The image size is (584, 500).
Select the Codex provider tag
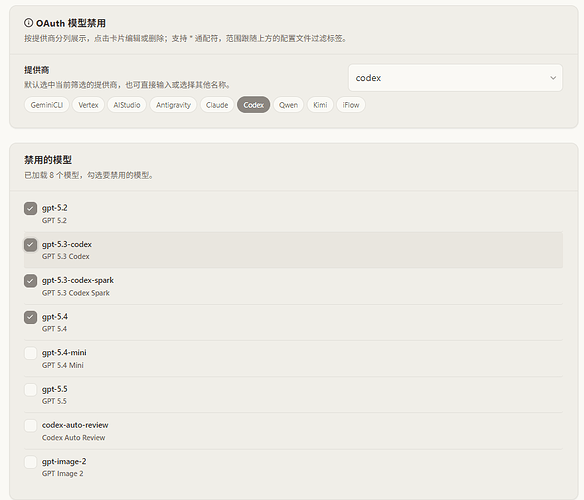[254, 105]
